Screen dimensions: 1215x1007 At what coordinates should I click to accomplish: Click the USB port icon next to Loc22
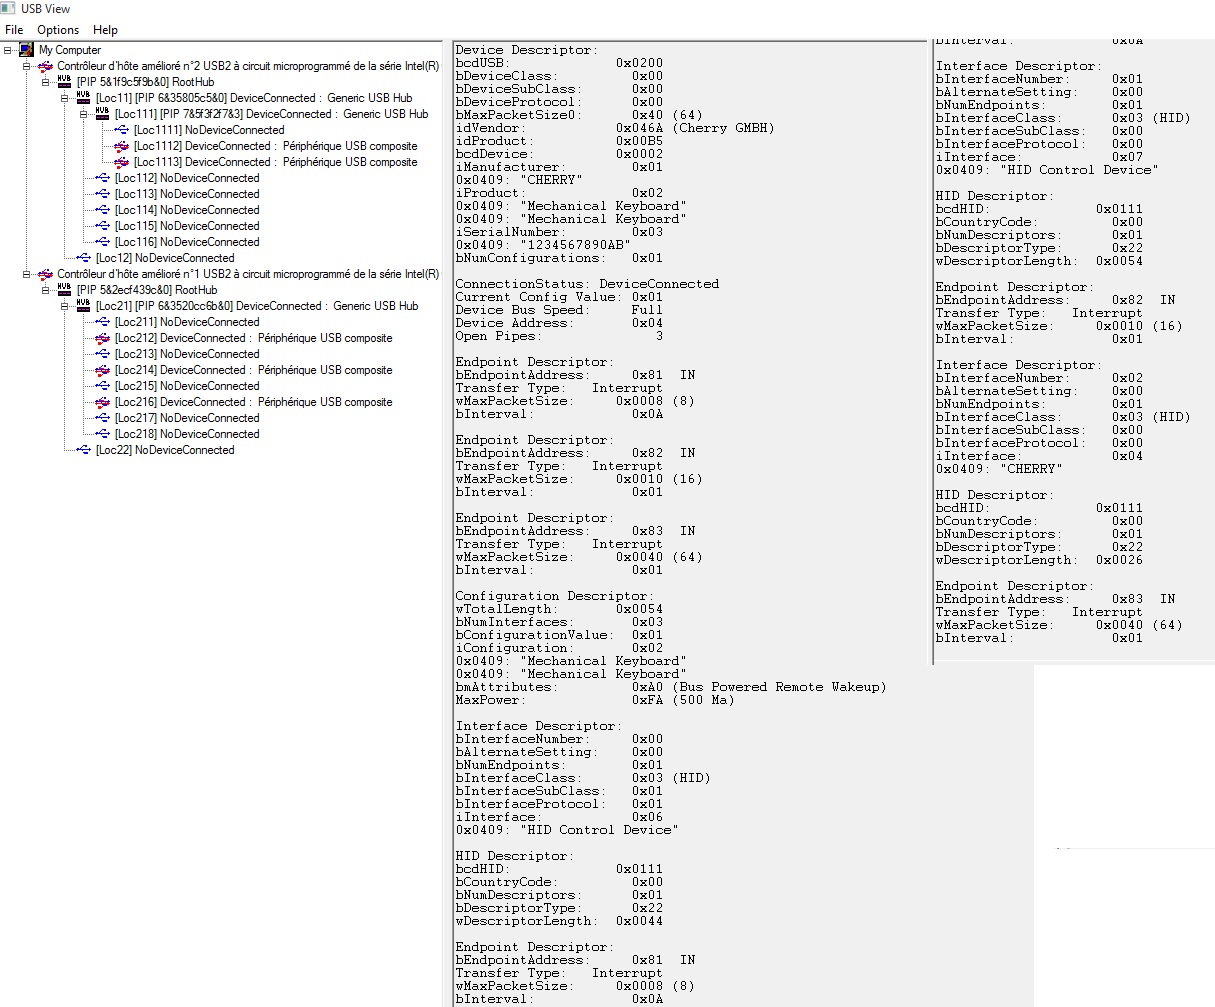pyautogui.click(x=83, y=450)
